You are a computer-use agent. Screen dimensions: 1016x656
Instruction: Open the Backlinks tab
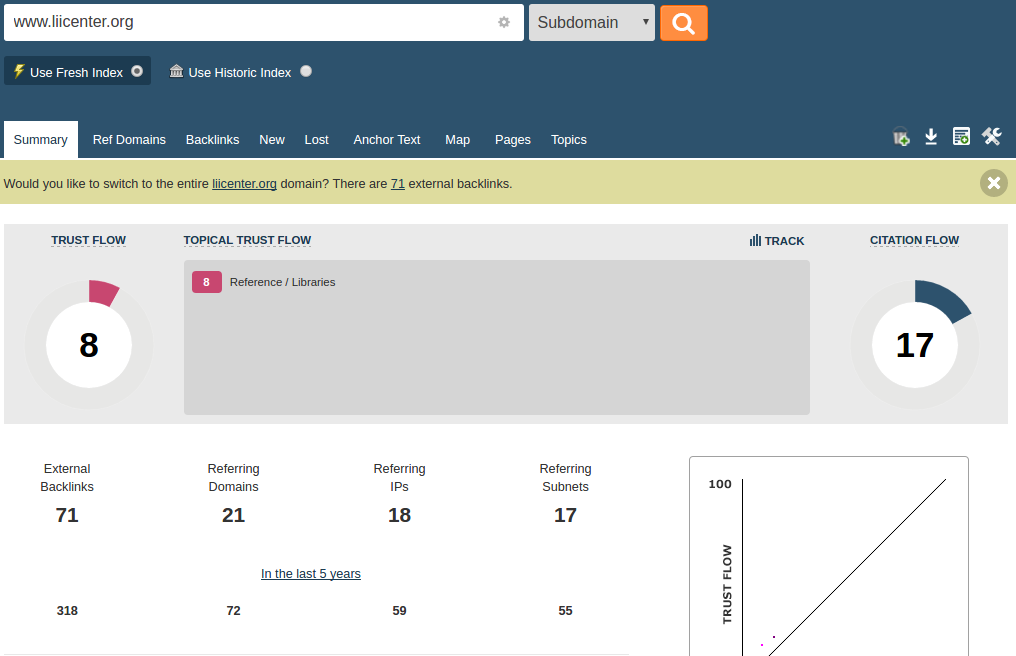click(213, 139)
